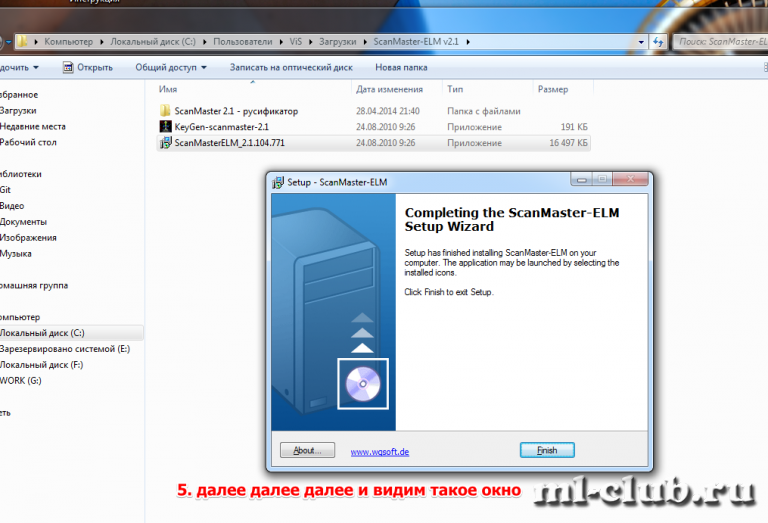The width and height of the screenshot is (768, 523).
Task: Open the www.wgsoft.de link
Action: coord(380,452)
